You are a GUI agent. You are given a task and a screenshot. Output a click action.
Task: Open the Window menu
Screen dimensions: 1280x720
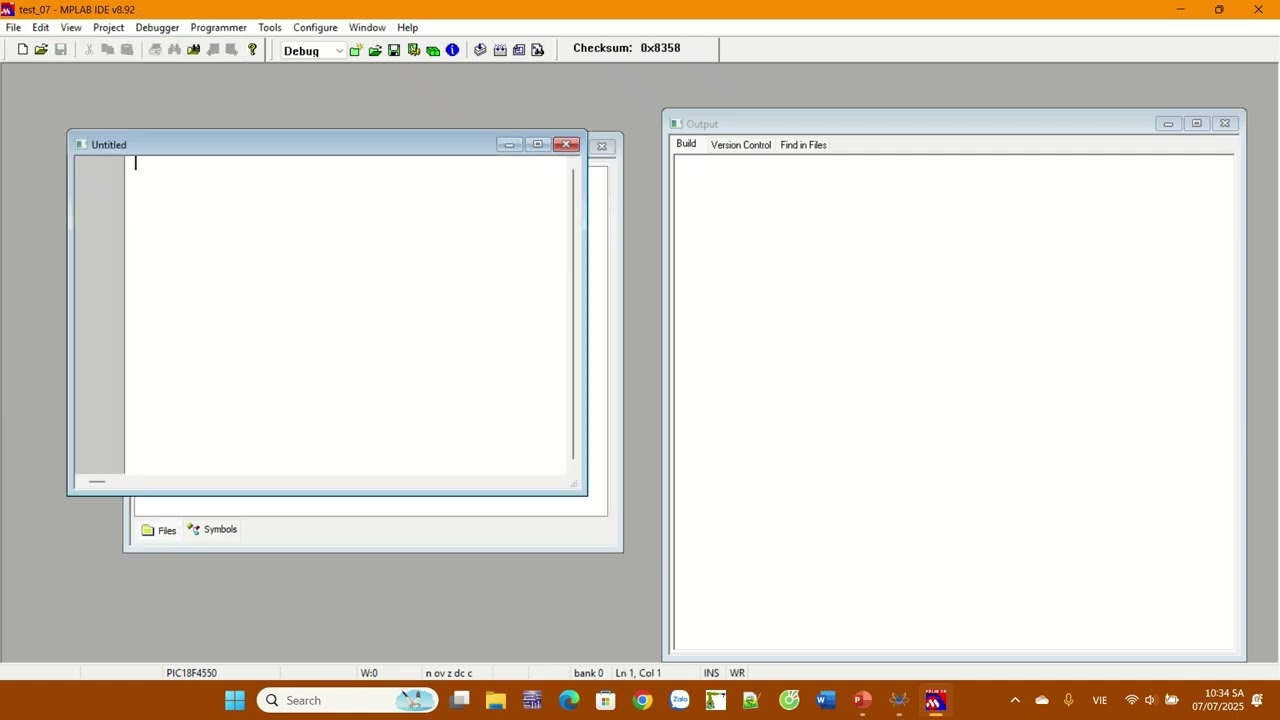pos(367,27)
